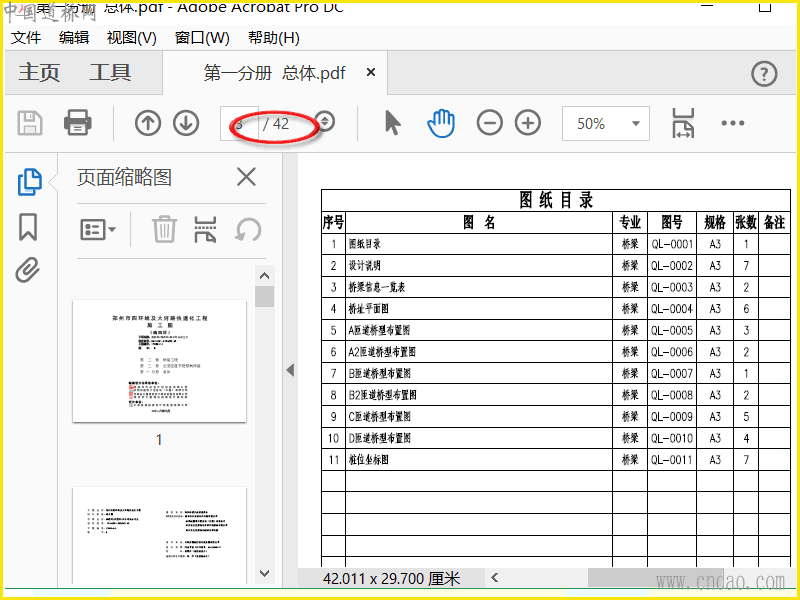This screenshot has height=600, width=800.
Task: Open the 窗口(W) menu
Action: tap(202, 38)
